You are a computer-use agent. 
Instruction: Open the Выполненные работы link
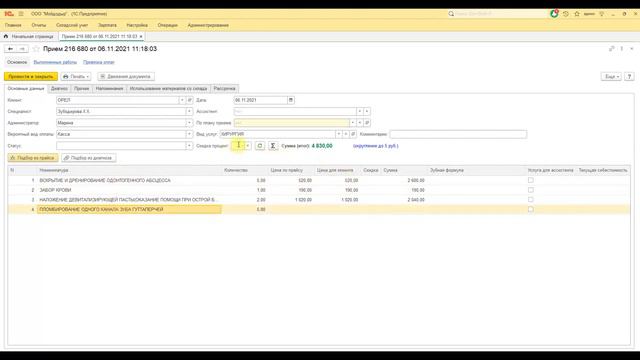pyautogui.click(x=55, y=62)
